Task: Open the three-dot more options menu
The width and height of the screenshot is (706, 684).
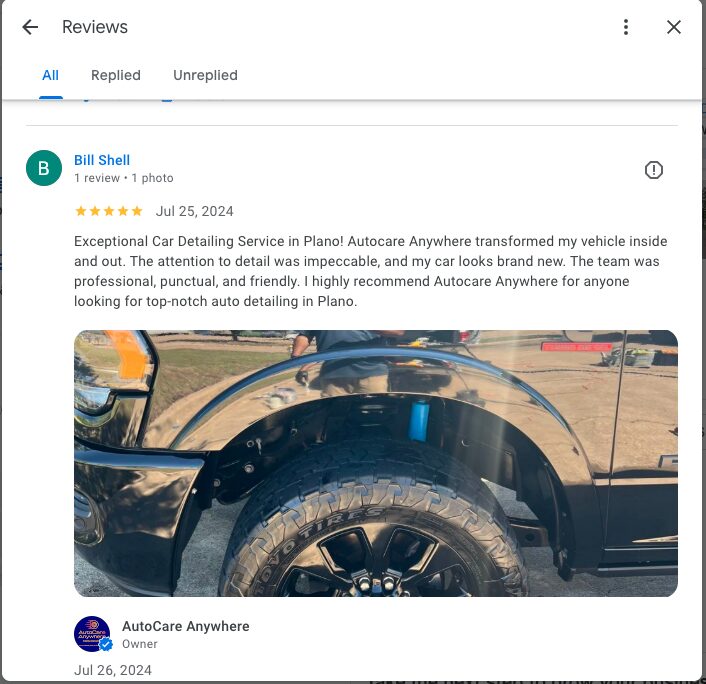Action: pyautogui.click(x=626, y=27)
